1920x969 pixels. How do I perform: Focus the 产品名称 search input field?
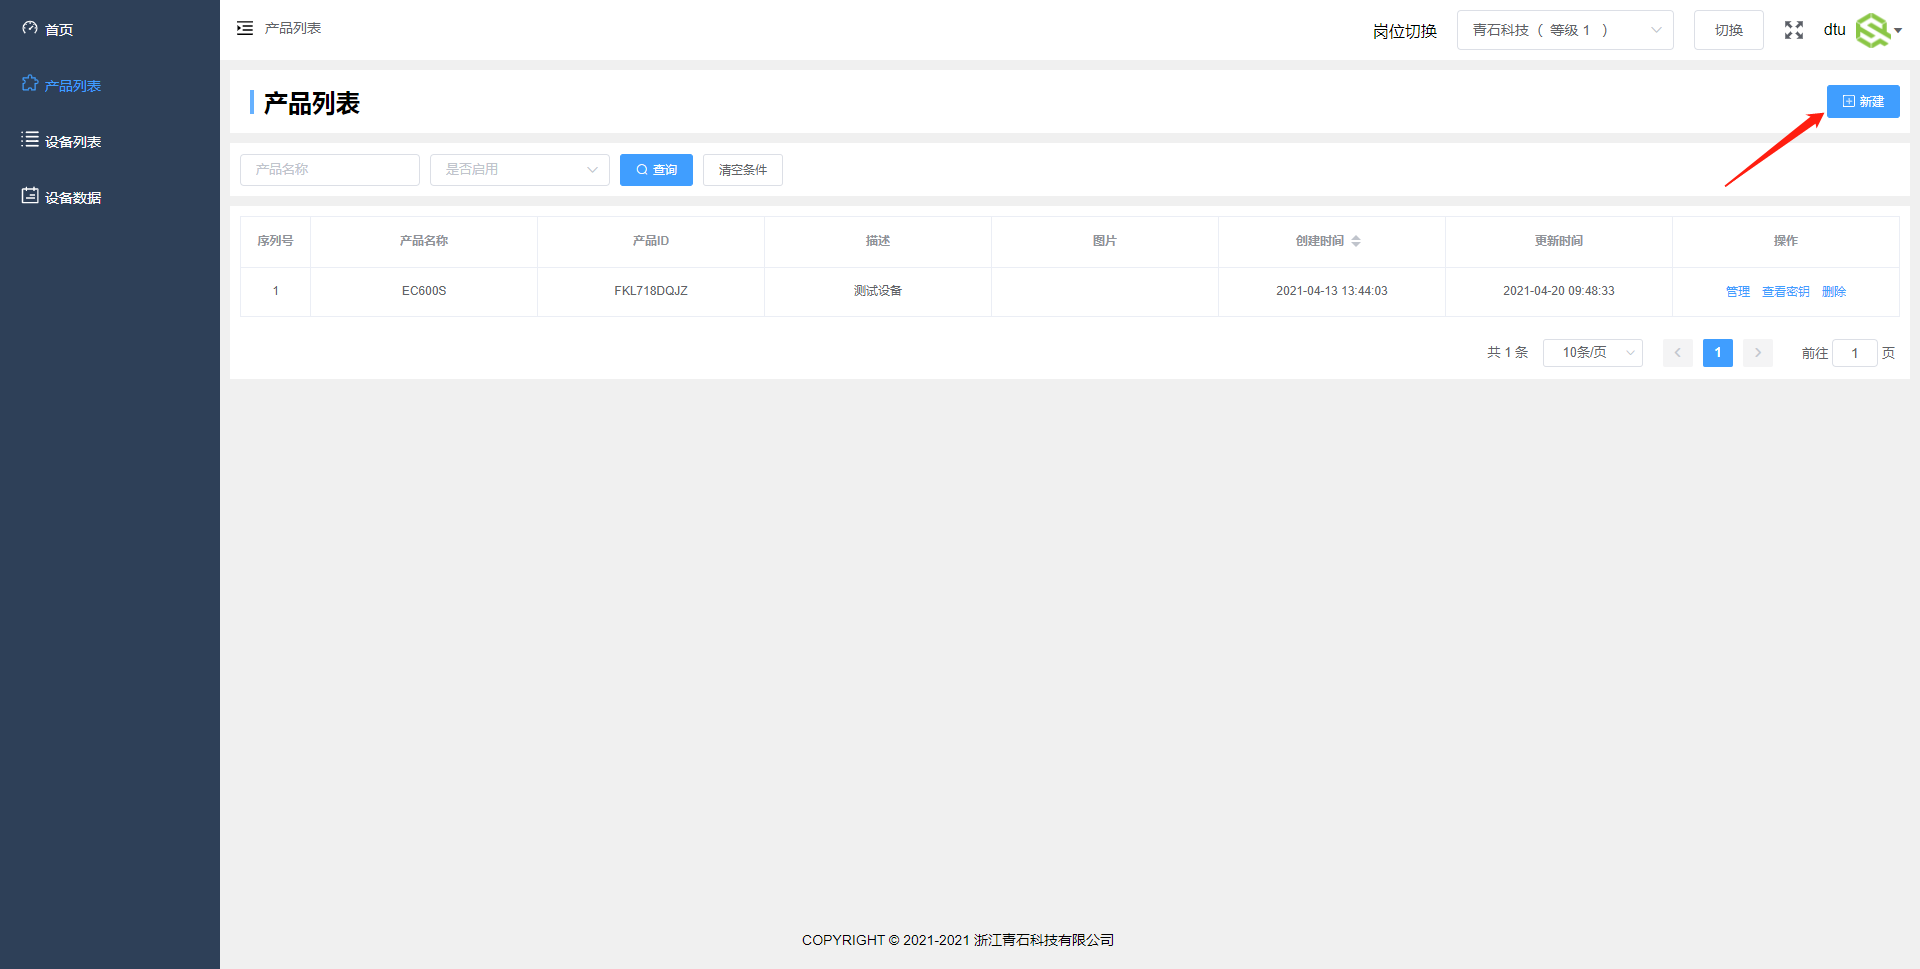(x=329, y=170)
